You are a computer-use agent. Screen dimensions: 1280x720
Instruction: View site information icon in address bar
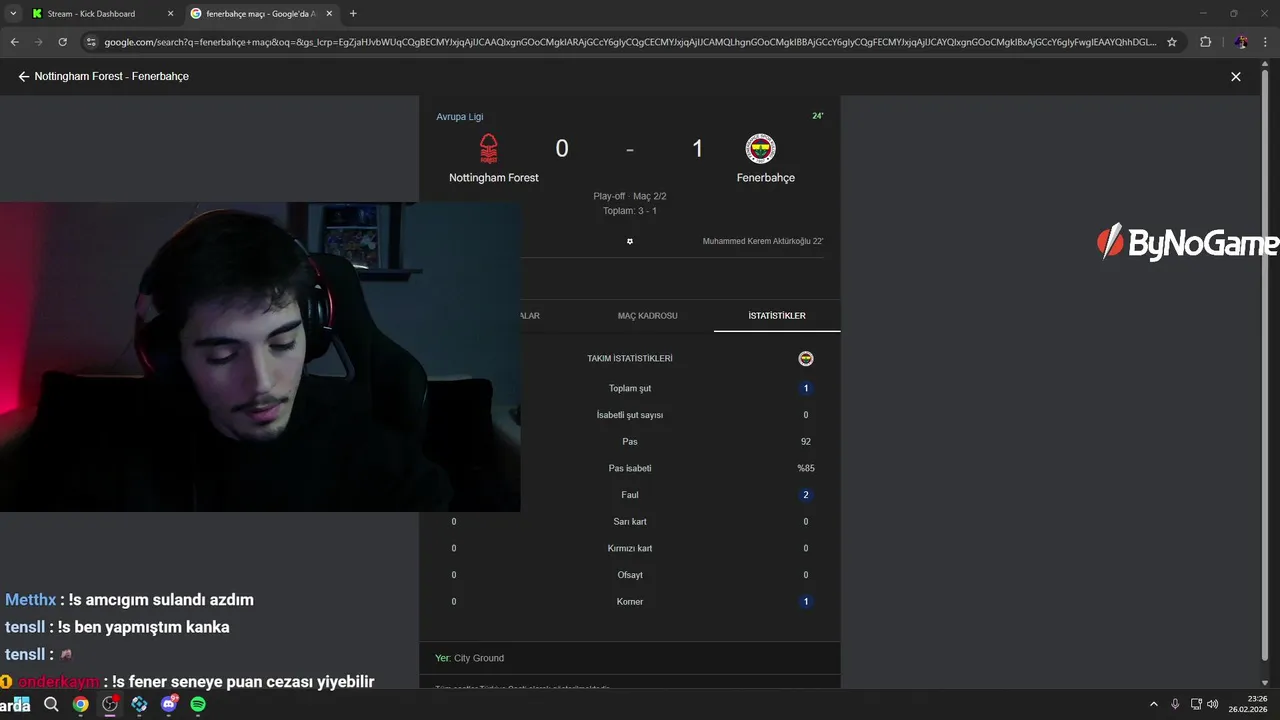point(91,42)
